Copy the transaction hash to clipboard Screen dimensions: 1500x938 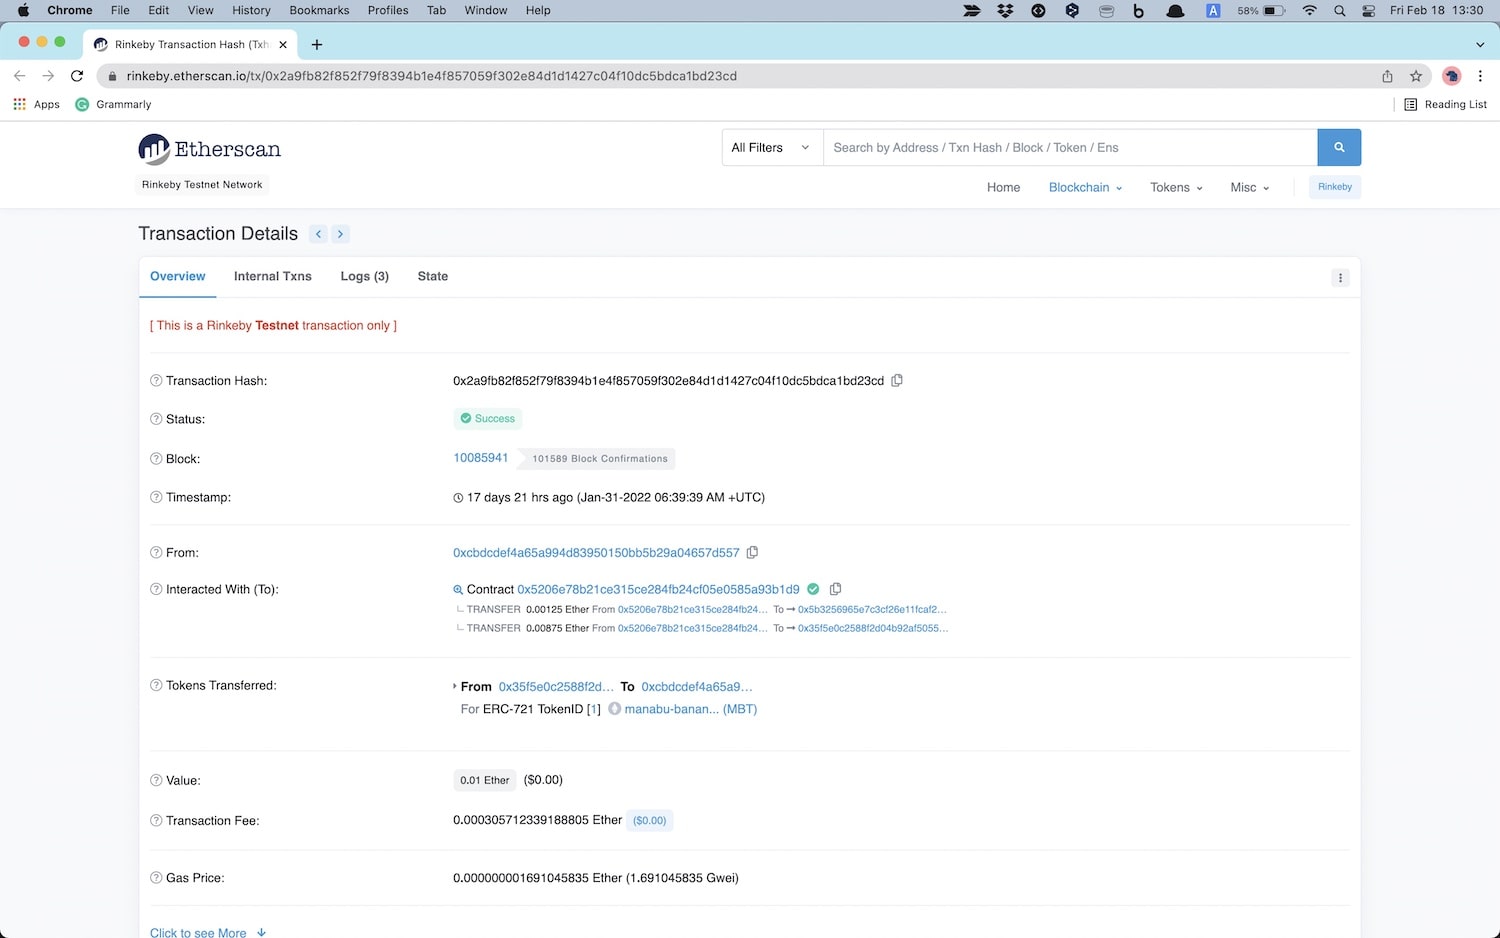(897, 380)
